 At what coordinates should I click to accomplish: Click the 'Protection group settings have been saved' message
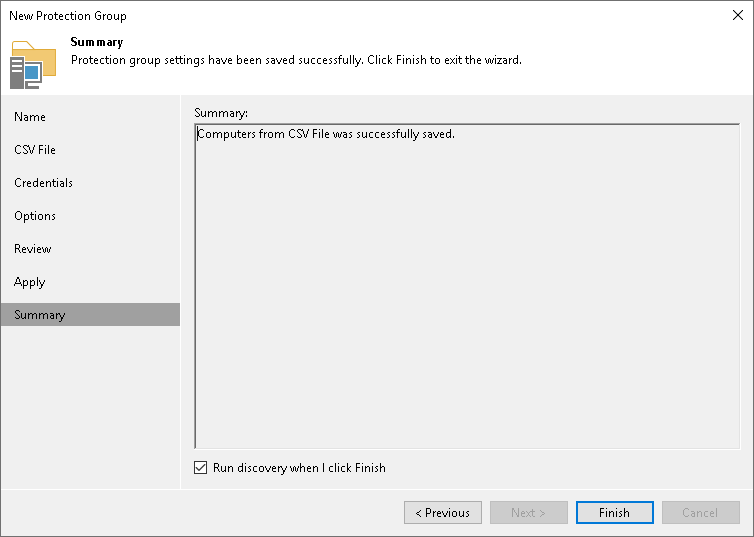[x=296, y=60]
